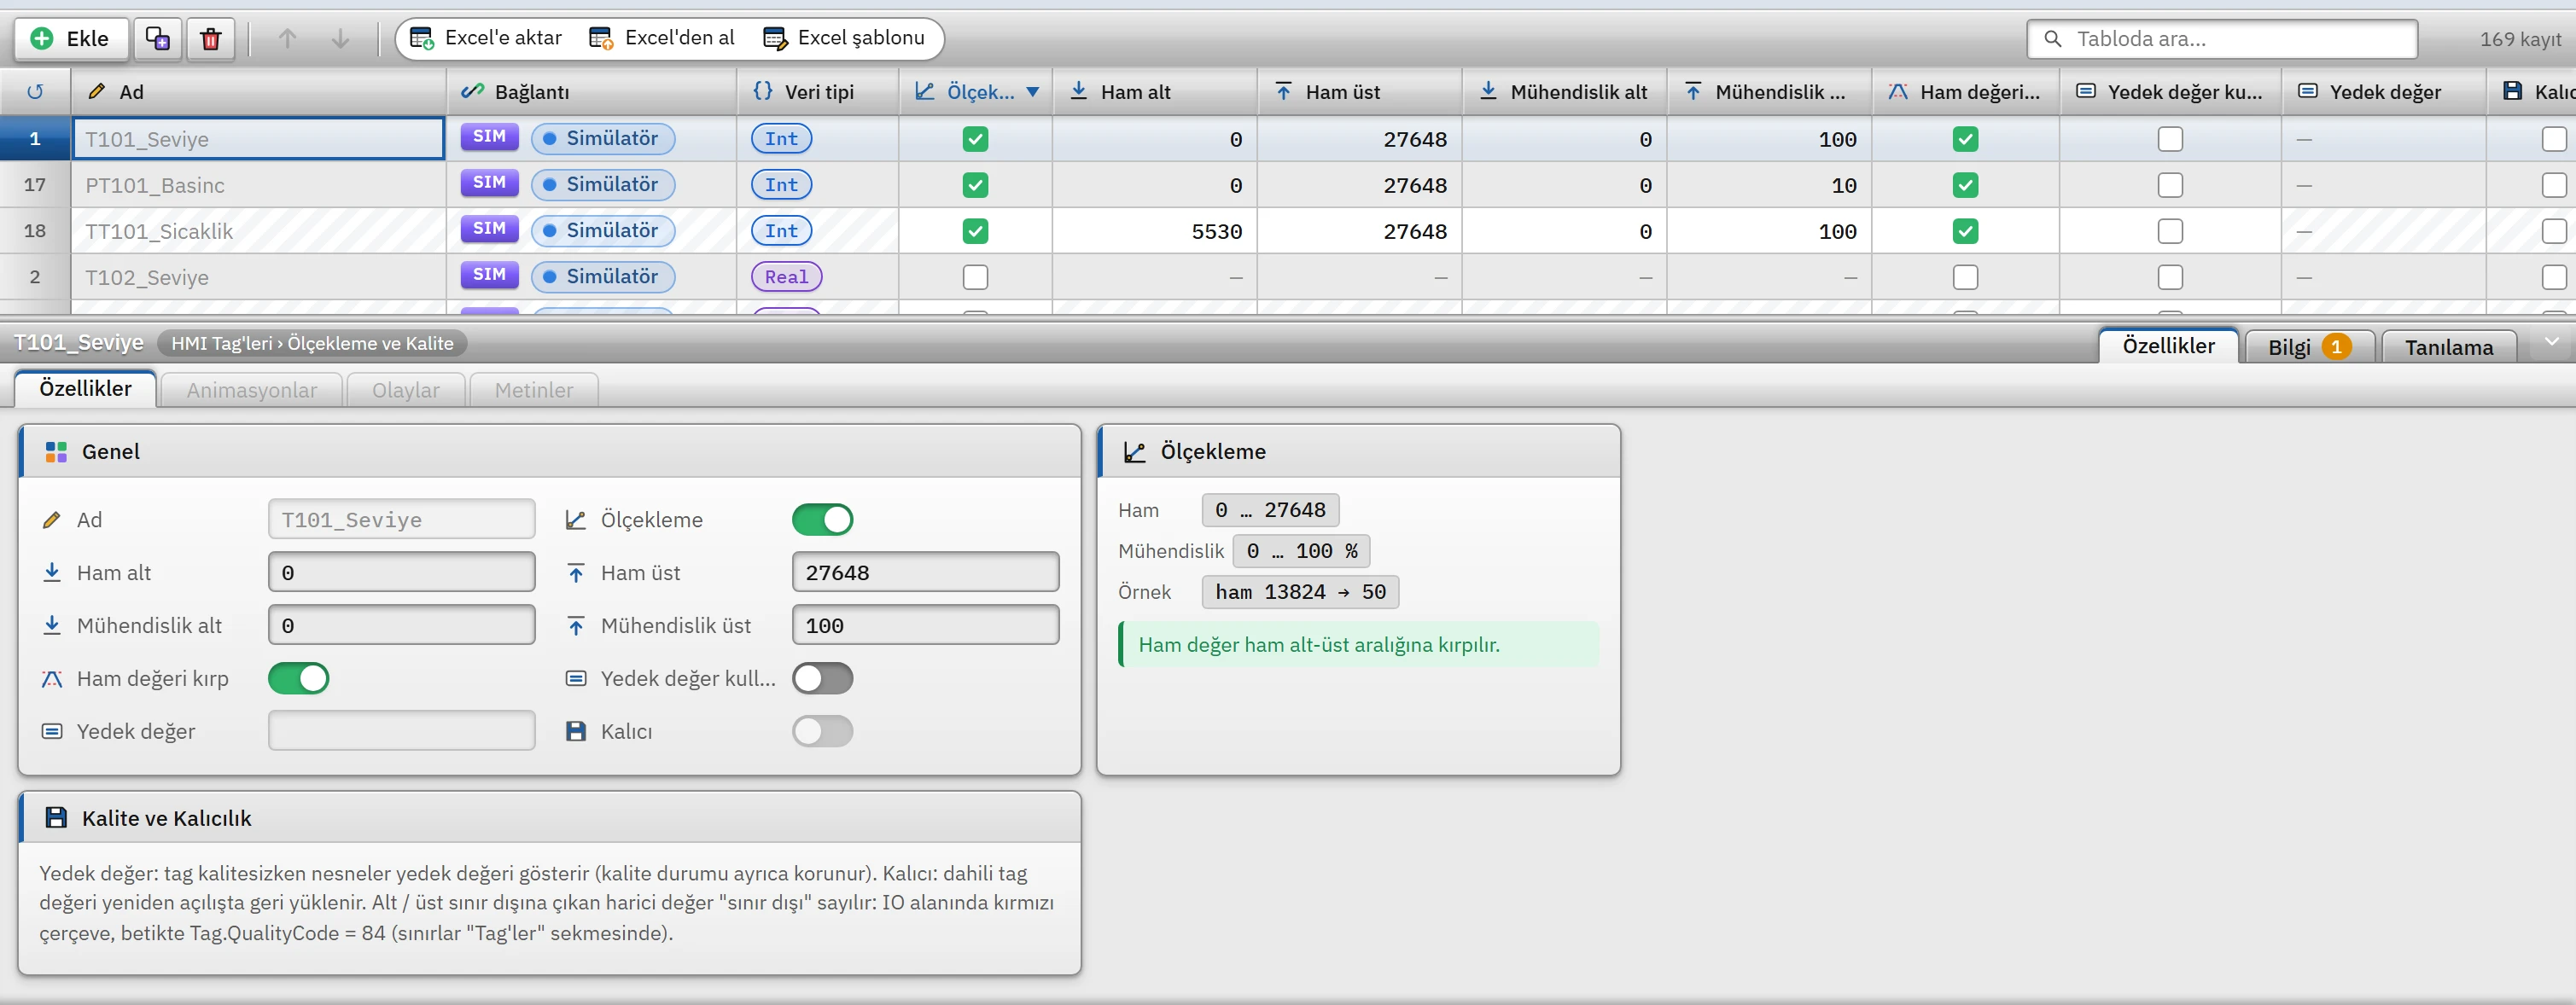The width and height of the screenshot is (2576, 1005).
Task: Click the Ekle add button
Action: pos(71,39)
